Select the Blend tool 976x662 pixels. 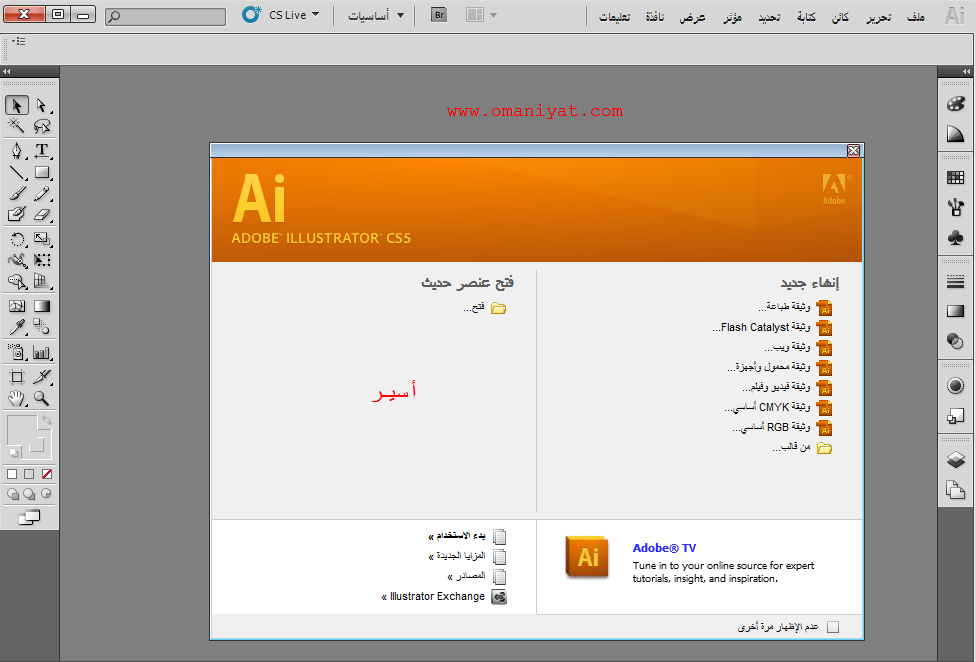tap(42, 327)
